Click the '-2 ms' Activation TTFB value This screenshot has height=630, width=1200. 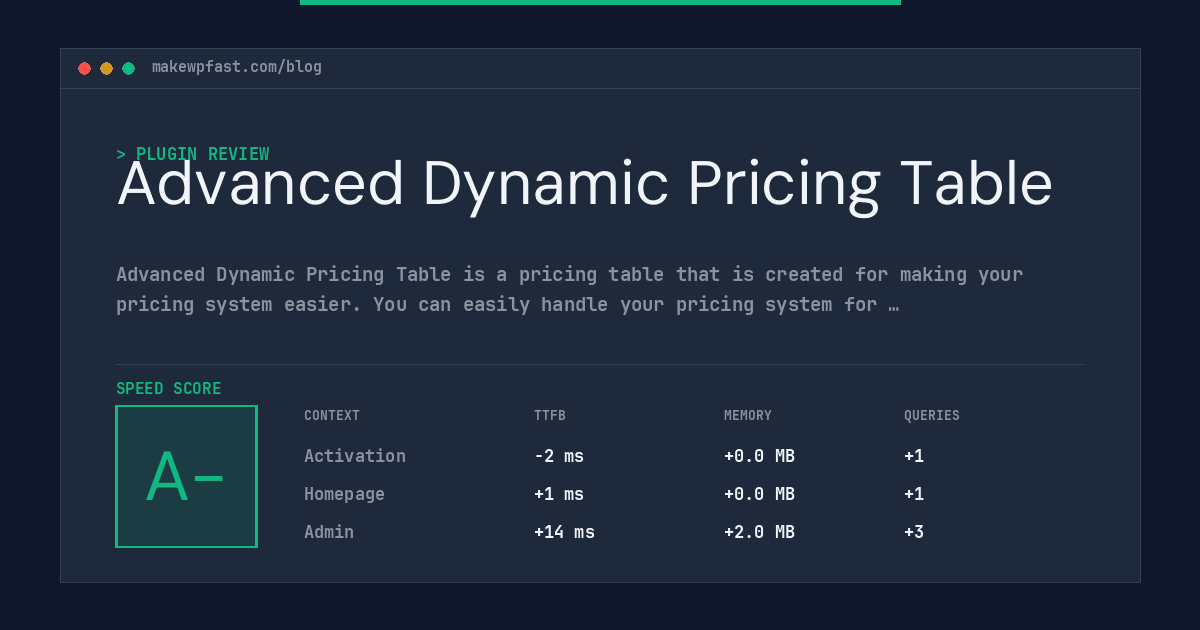point(559,456)
